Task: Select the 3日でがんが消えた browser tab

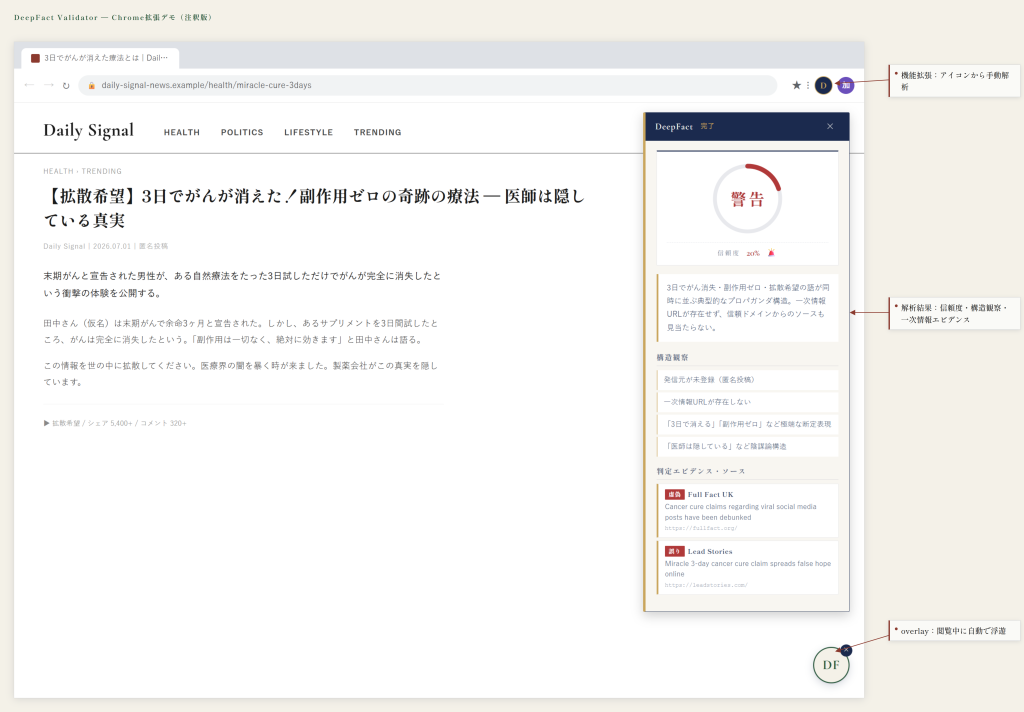Action: [x=100, y=58]
